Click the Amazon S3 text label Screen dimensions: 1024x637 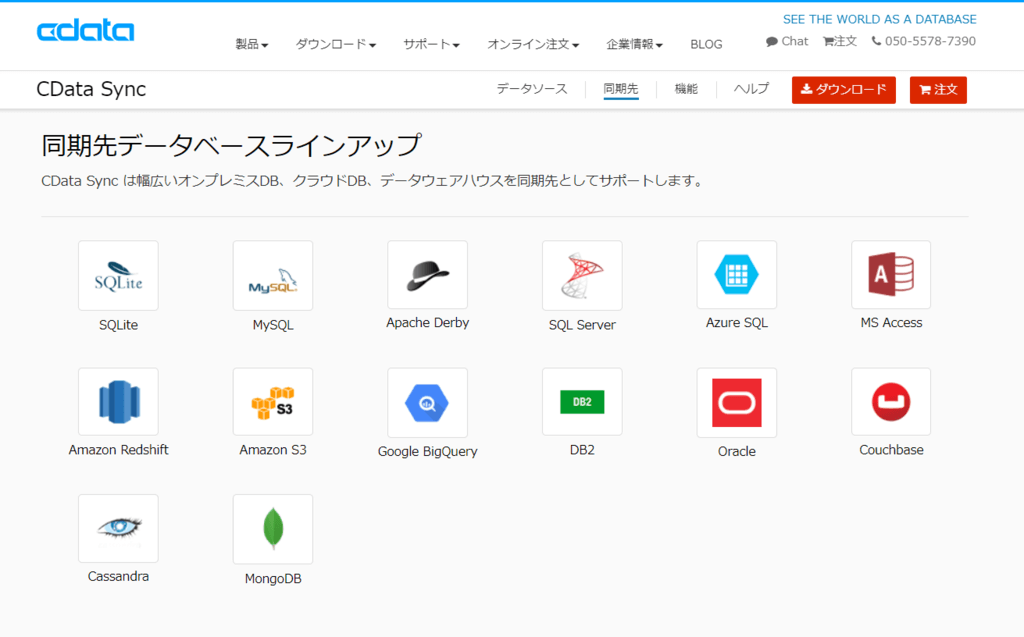pyautogui.click(x=273, y=449)
